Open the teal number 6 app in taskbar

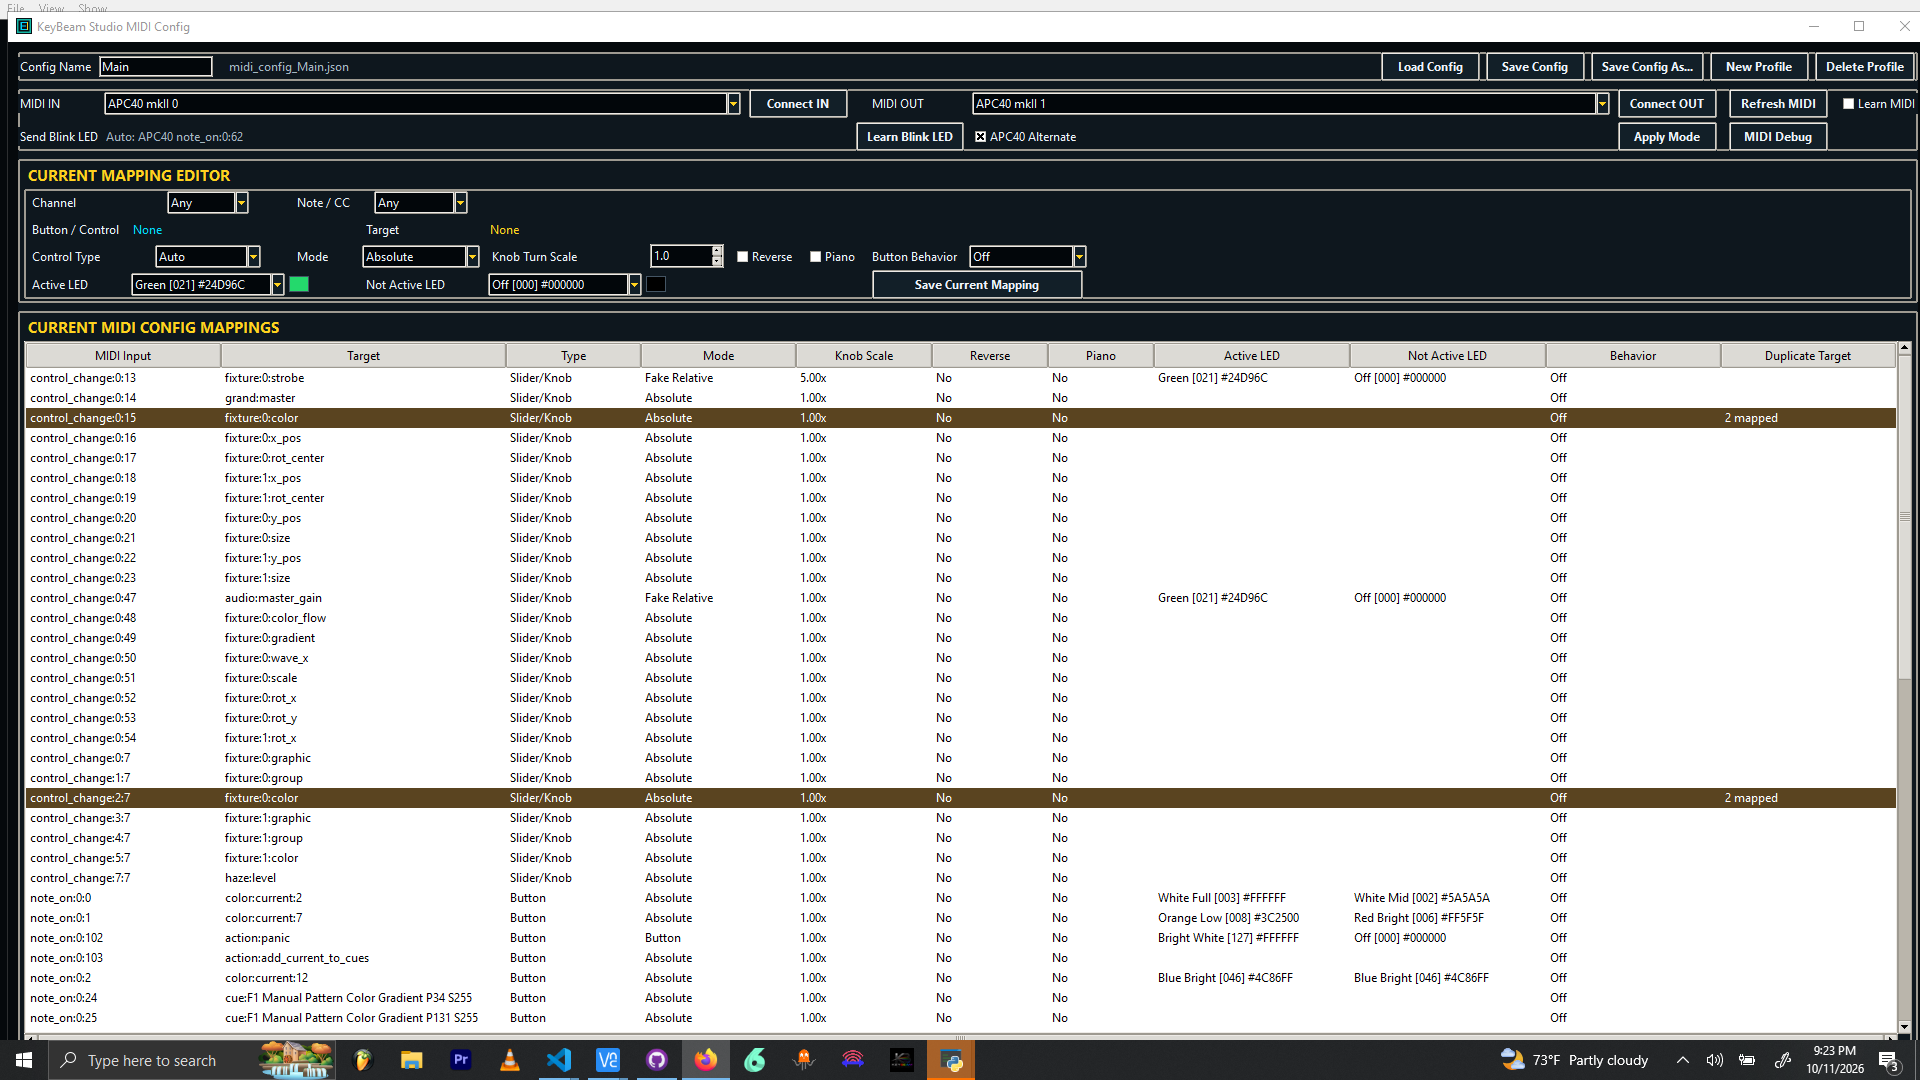(755, 1060)
